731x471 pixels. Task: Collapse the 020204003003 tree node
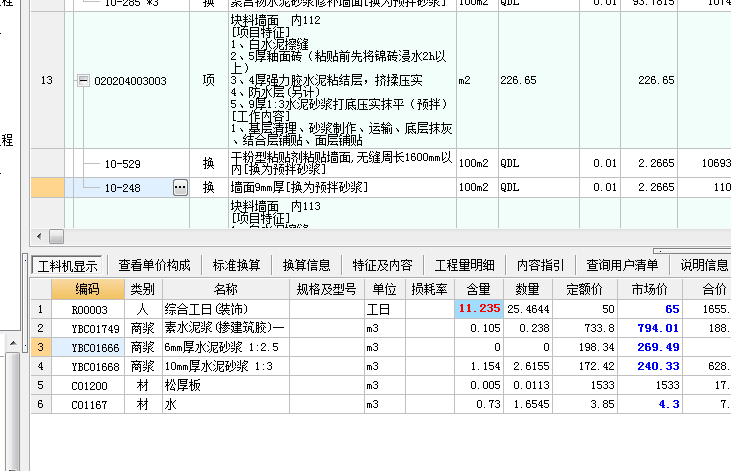[83, 81]
